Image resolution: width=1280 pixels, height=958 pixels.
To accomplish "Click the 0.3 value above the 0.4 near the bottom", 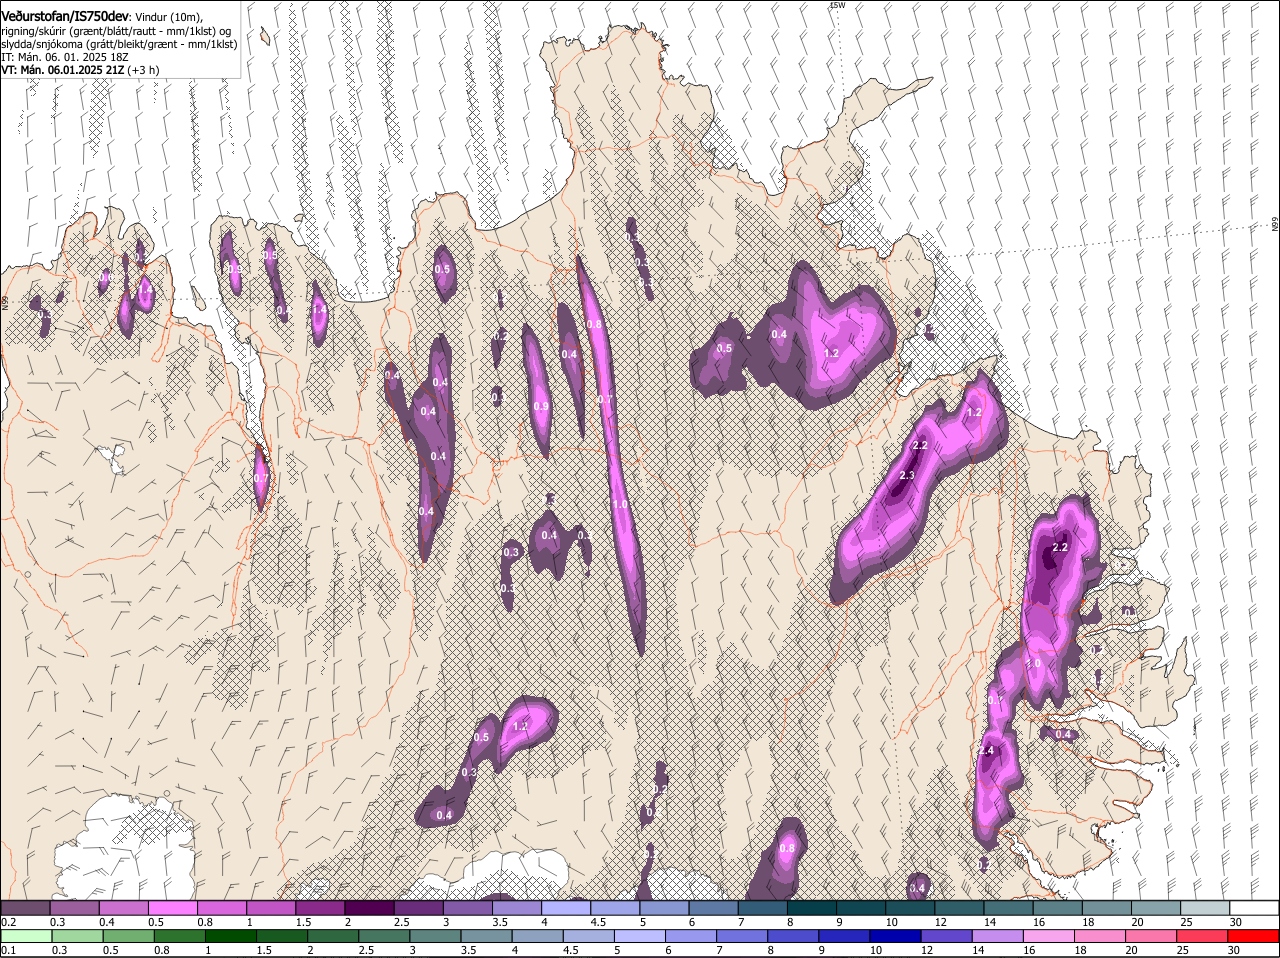I will coord(469,772).
